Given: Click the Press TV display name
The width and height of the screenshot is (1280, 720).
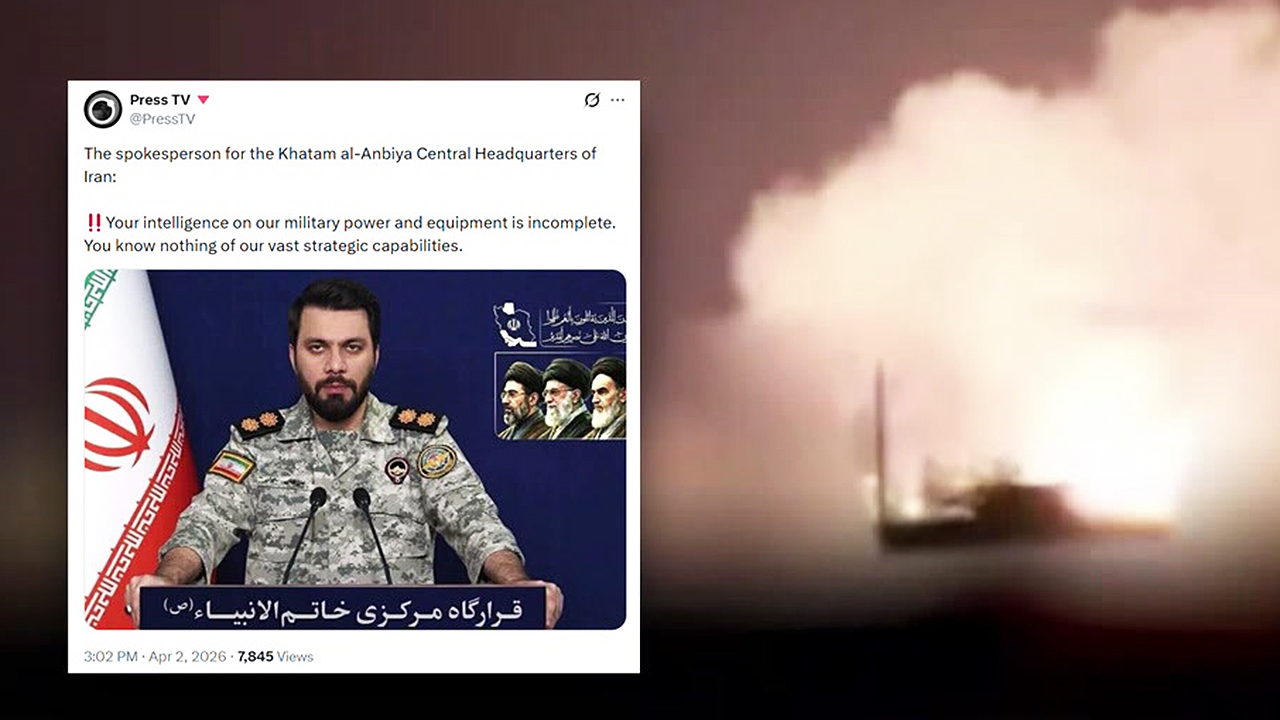Looking at the screenshot, I should click(160, 100).
